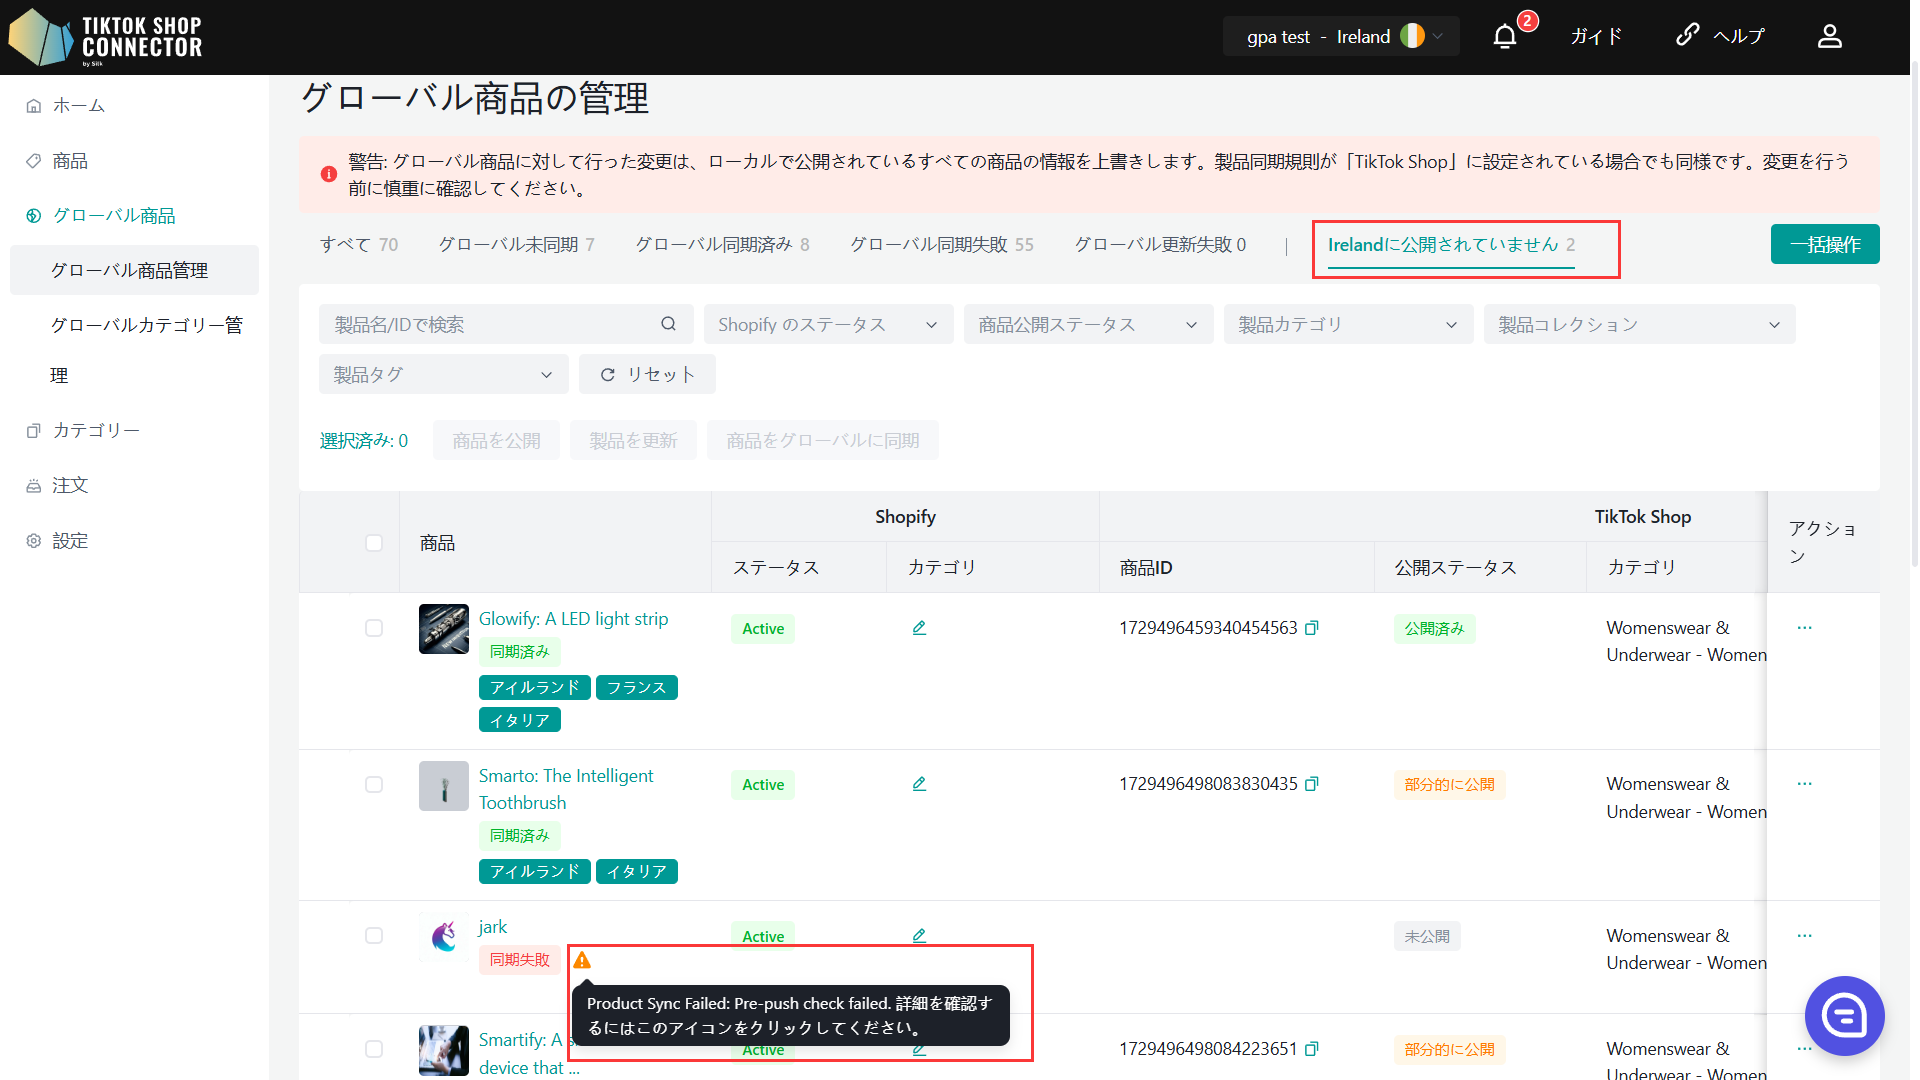The image size is (1920, 1080).
Task: Open 設定 settings in sidebar
Action: pyautogui.click(x=70, y=541)
